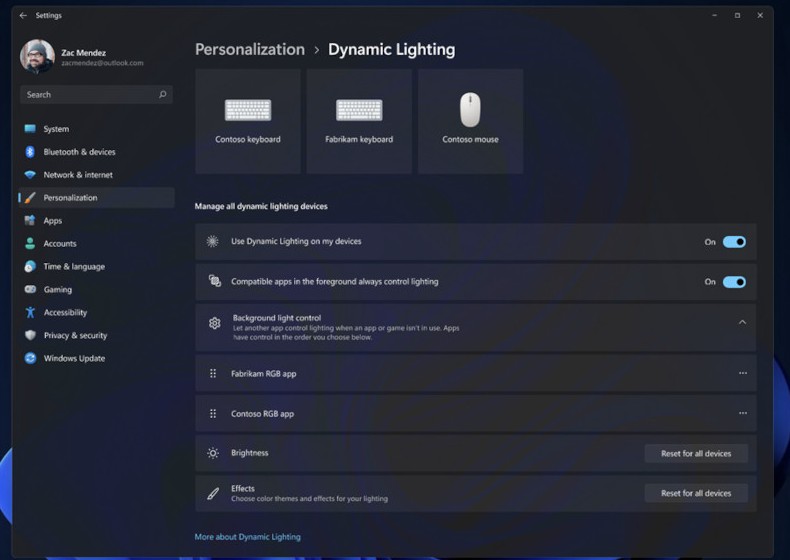The height and width of the screenshot is (560, 790).
Task: Reset Effects for all devices
Action: click(x=696, y=493)
